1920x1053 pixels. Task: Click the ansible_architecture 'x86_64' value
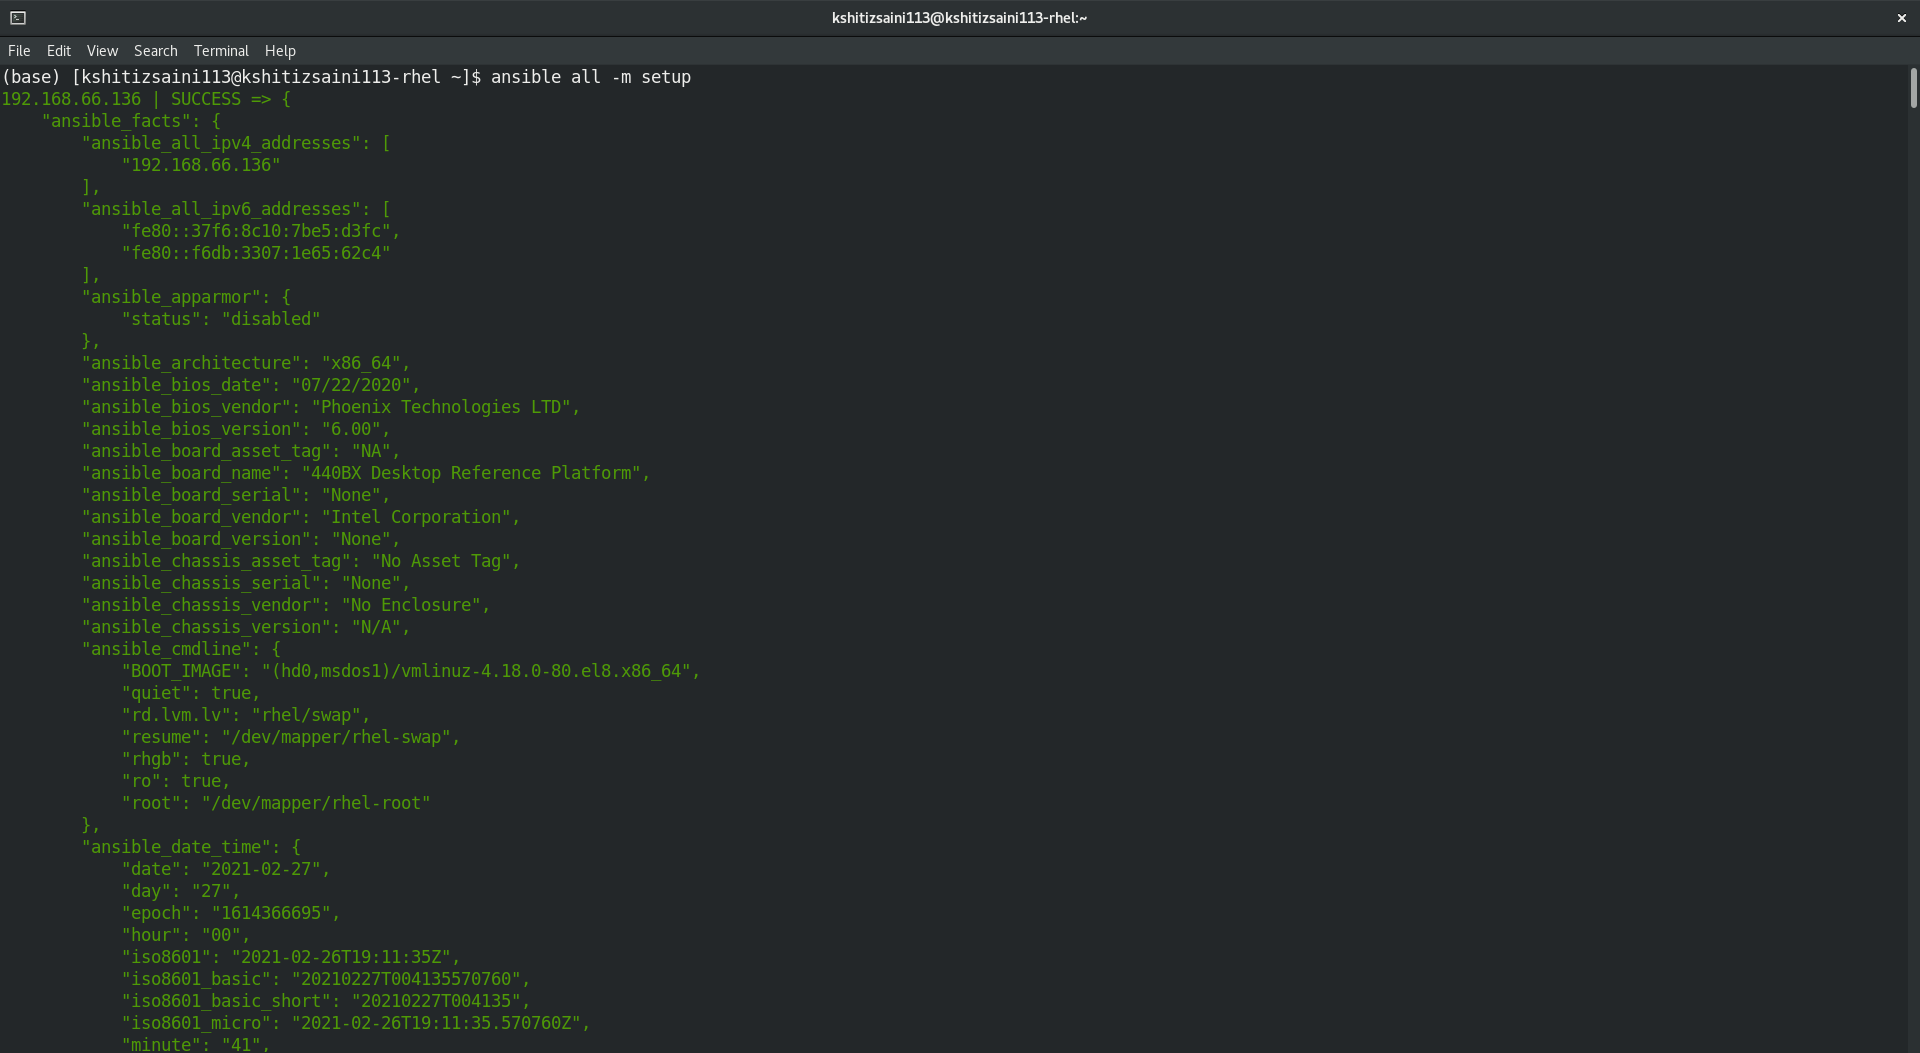[x=360, y=363]
